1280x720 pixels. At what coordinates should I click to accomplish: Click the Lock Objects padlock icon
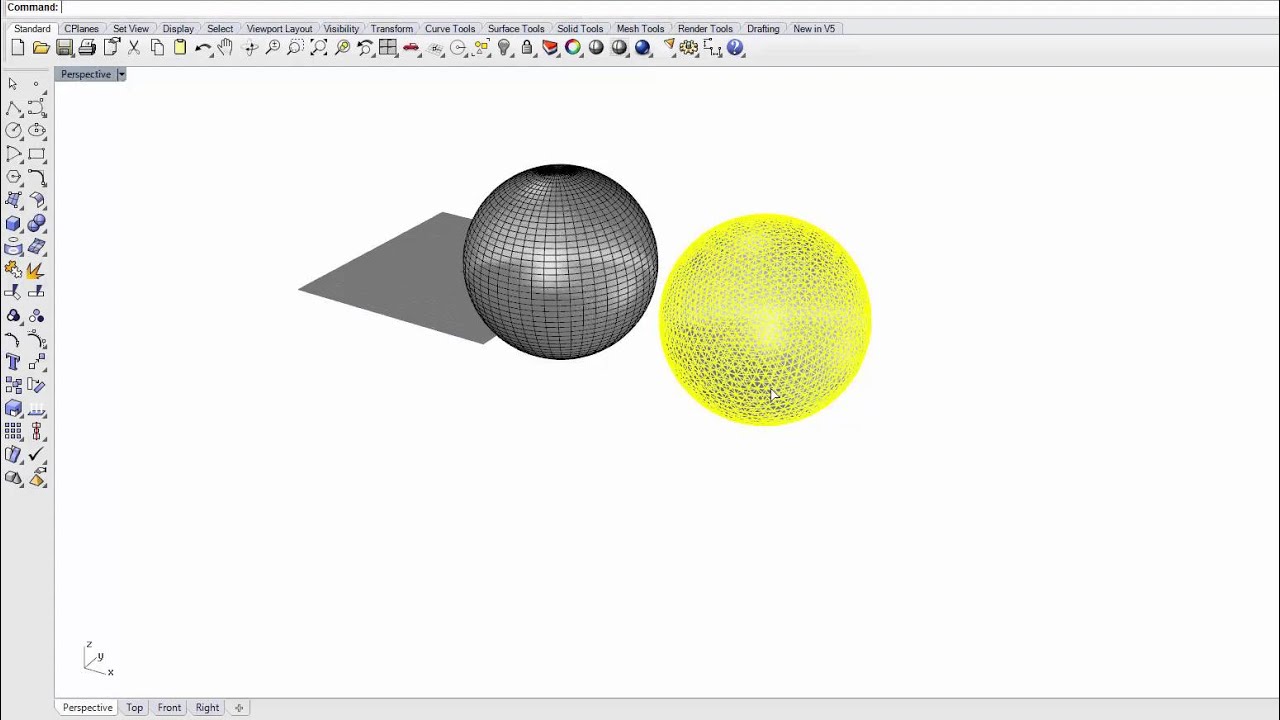527,48
